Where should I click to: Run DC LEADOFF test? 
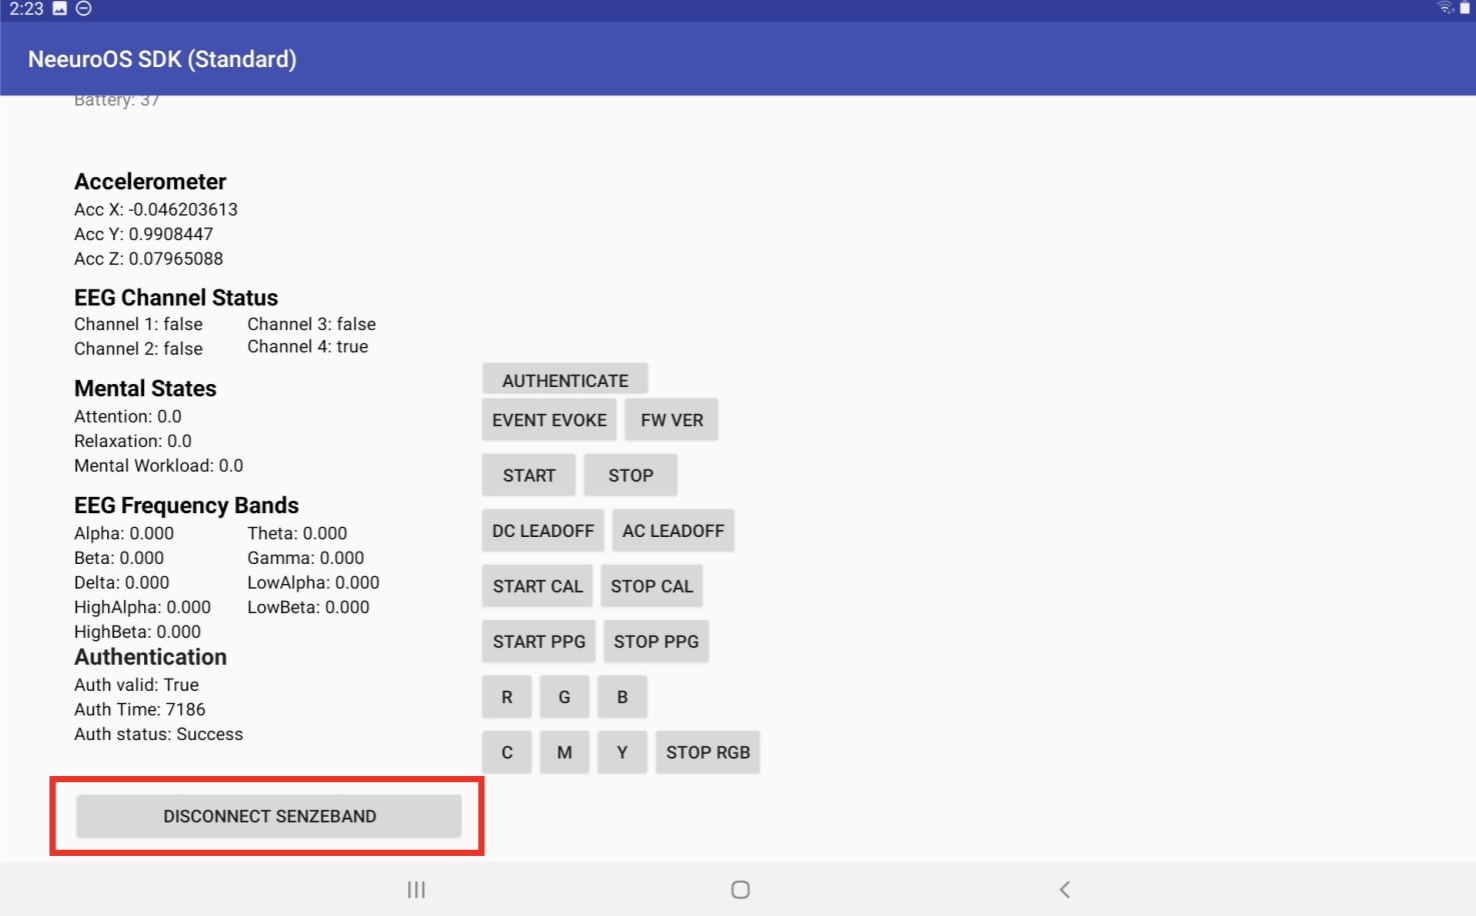pos(542,530)
